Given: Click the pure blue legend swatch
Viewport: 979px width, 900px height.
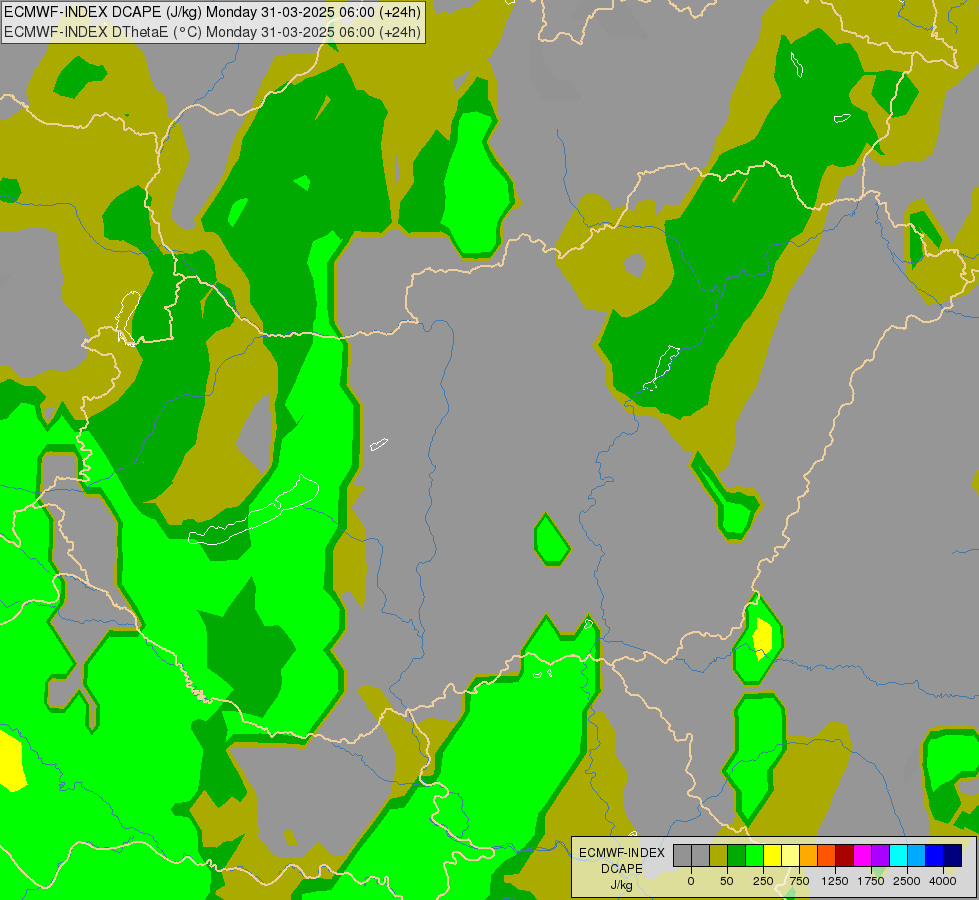Looking at the screenshot, I should point(935,855).
